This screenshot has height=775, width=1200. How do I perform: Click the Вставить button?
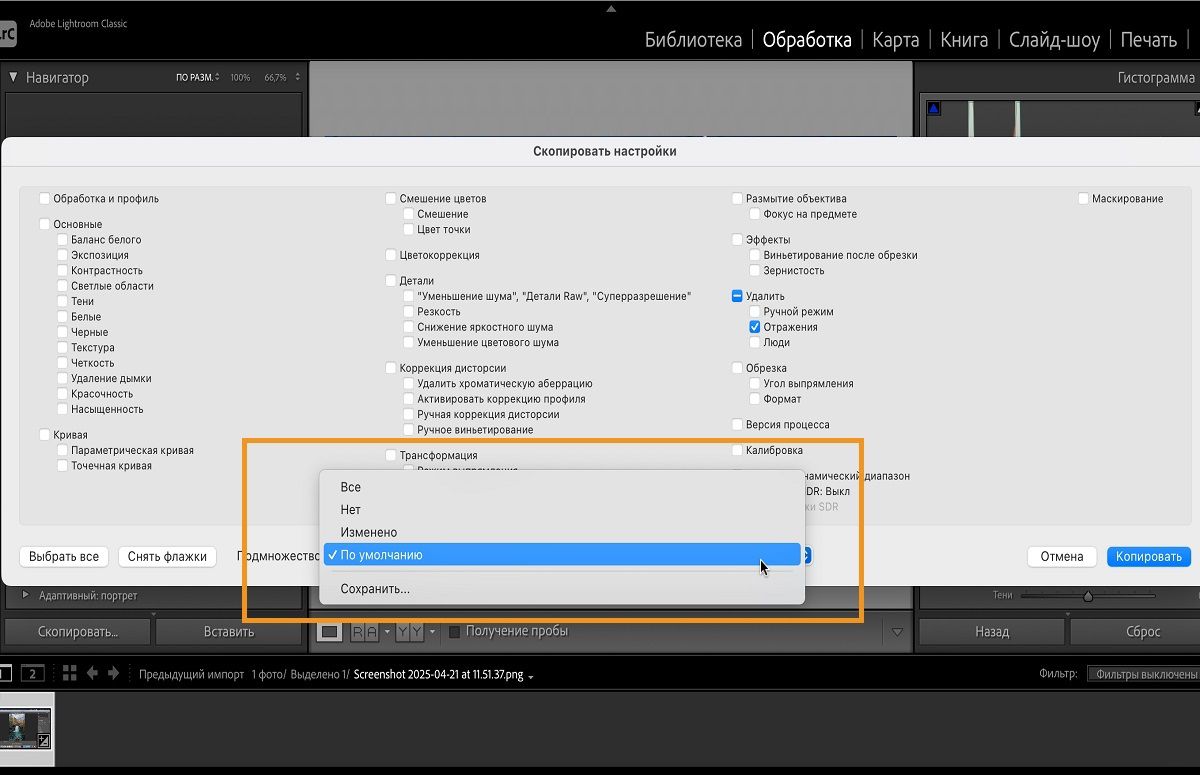point(229,631)
